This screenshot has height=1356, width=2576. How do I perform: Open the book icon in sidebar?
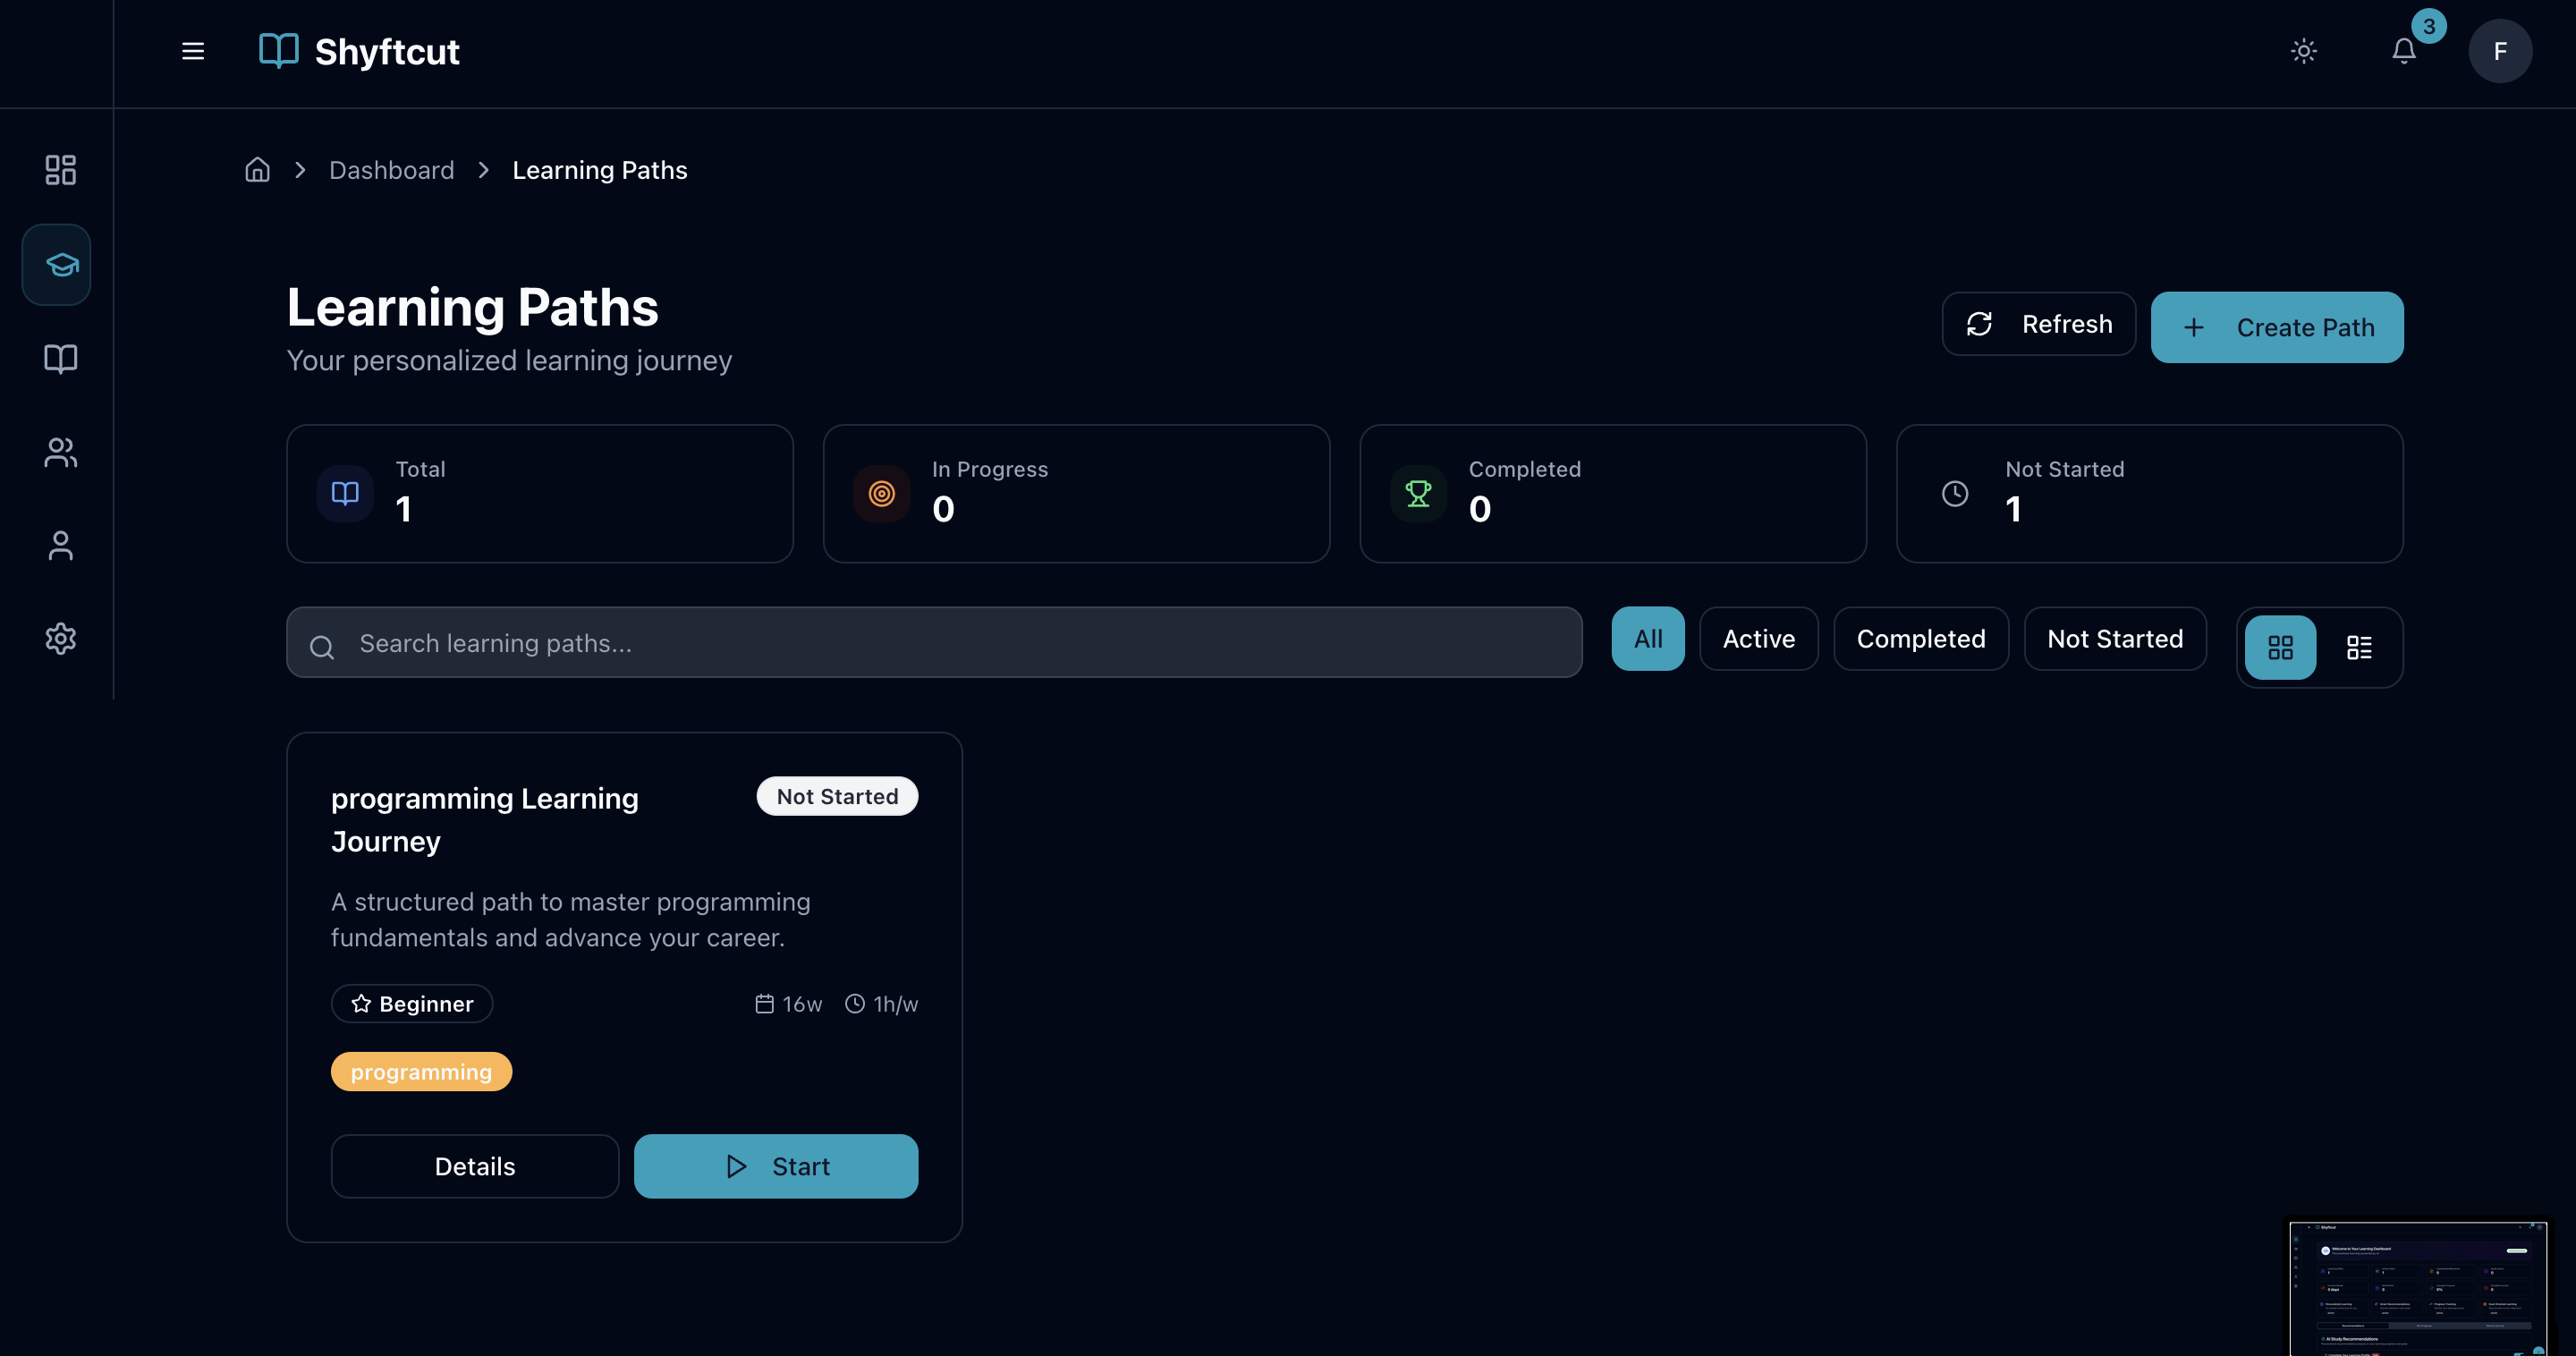[61, 359]
